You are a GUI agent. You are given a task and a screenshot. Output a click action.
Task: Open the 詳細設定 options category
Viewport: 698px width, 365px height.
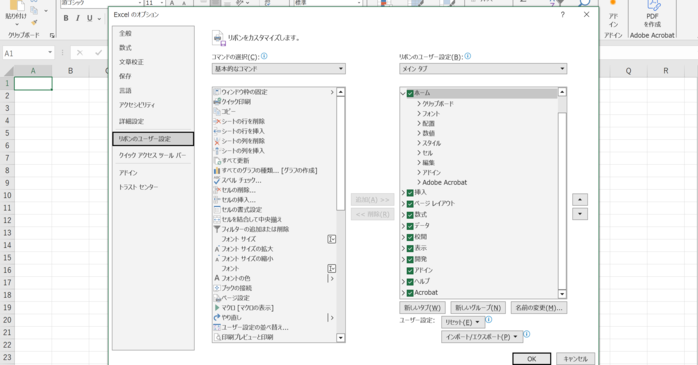tap(153, 121)
